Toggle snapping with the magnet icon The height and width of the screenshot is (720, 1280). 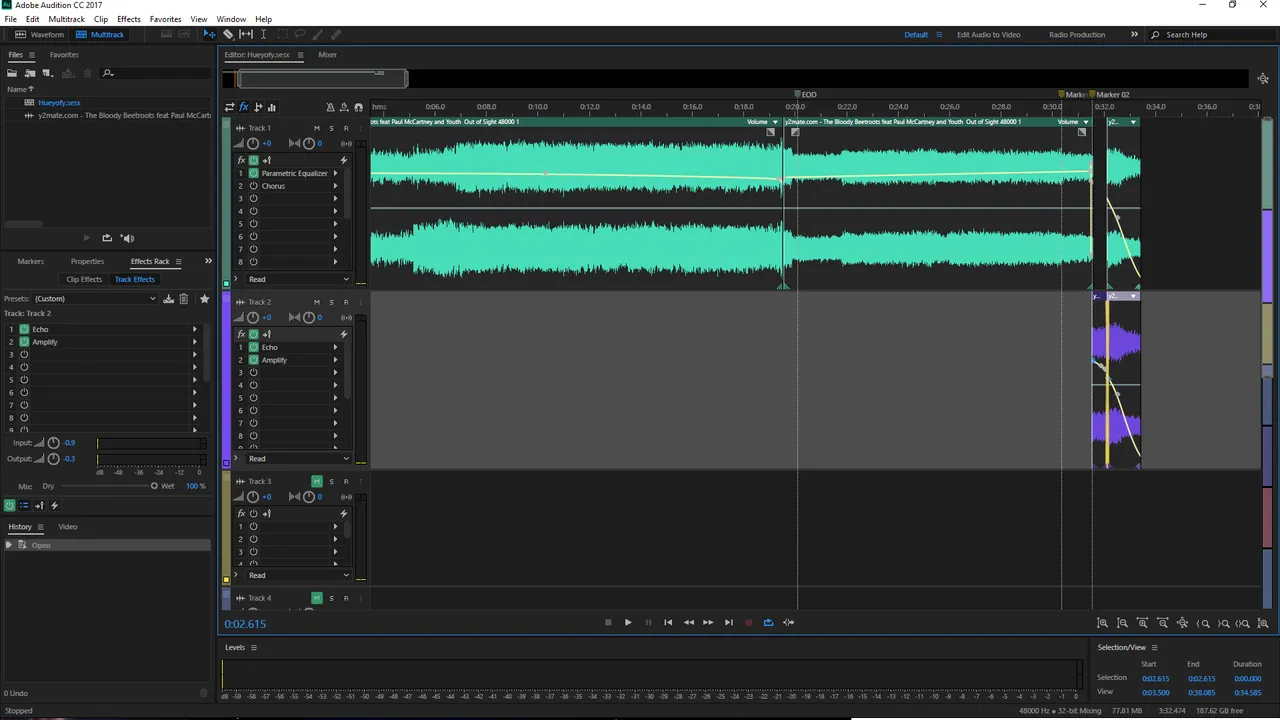[358, 107]
